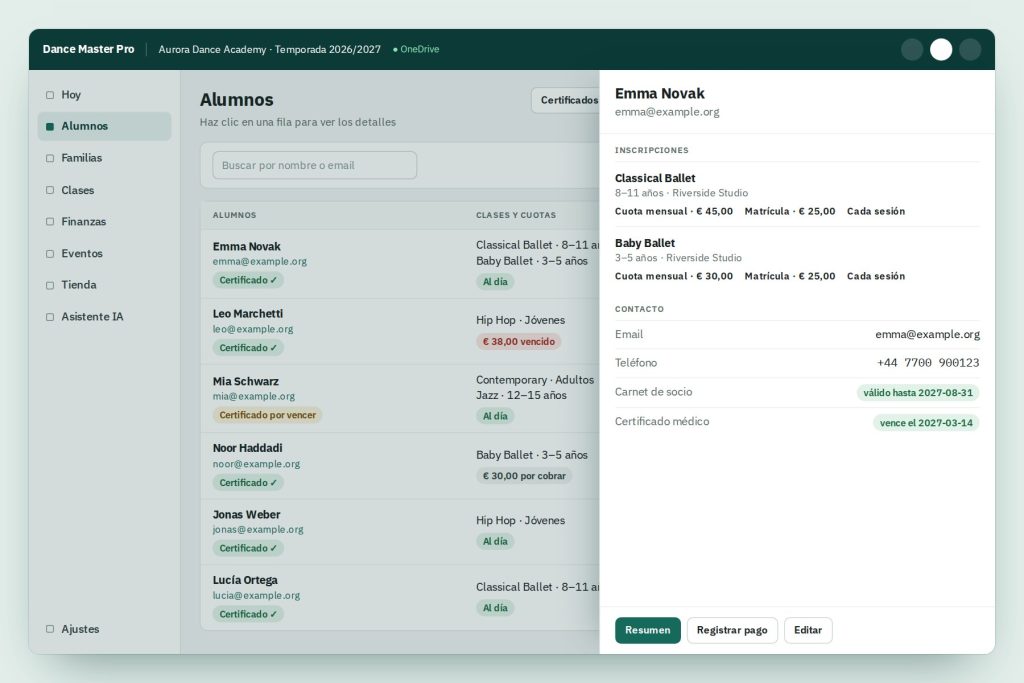Click the Asistente IA square icon
Viewport: 1024px width, 683px height.
tap(50, 317)
